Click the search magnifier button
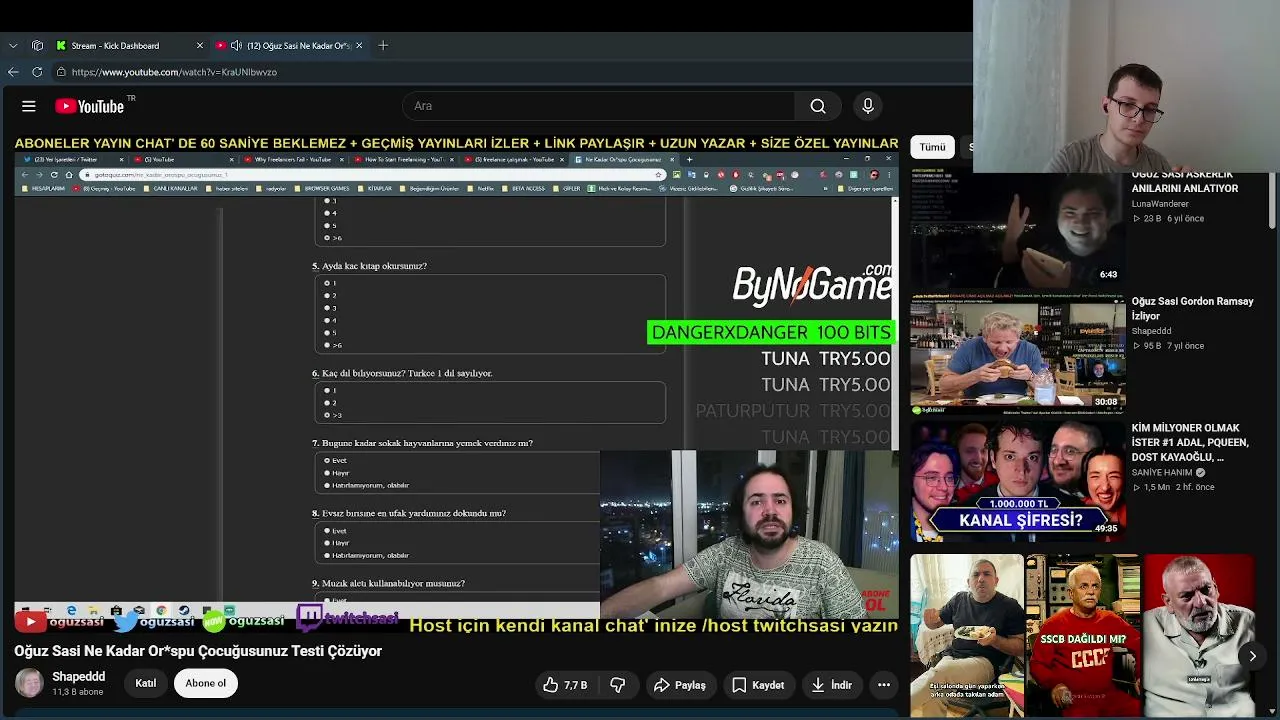This screenshot has width=1280, height=720. pos(818,106)
